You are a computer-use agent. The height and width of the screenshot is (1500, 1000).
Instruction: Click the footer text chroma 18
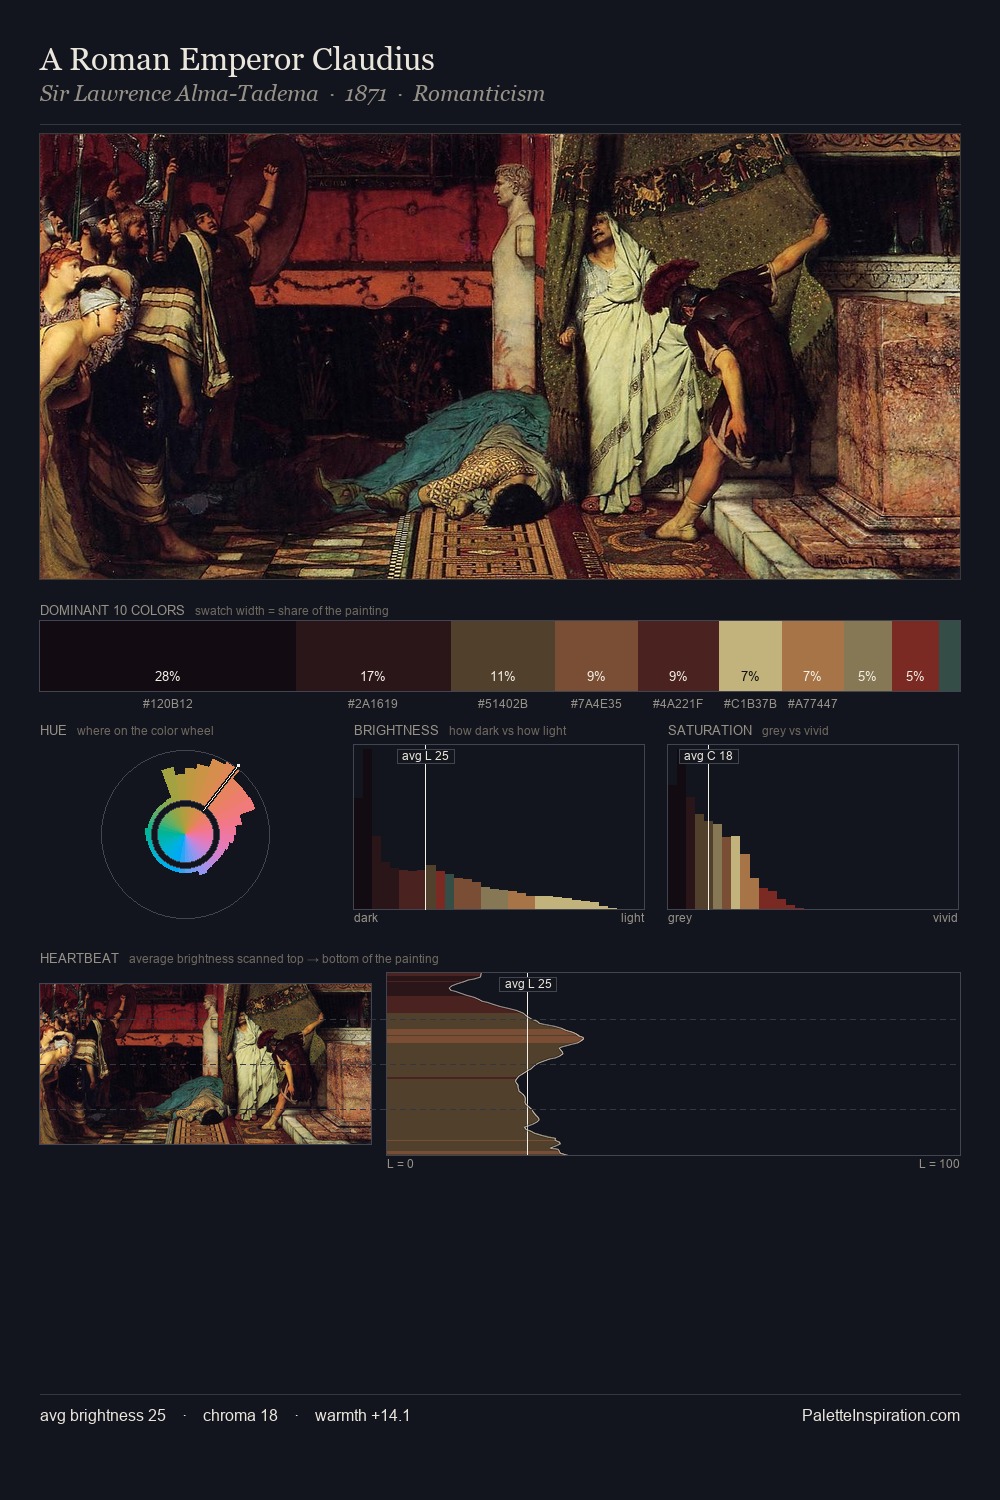pos(240,1416)
